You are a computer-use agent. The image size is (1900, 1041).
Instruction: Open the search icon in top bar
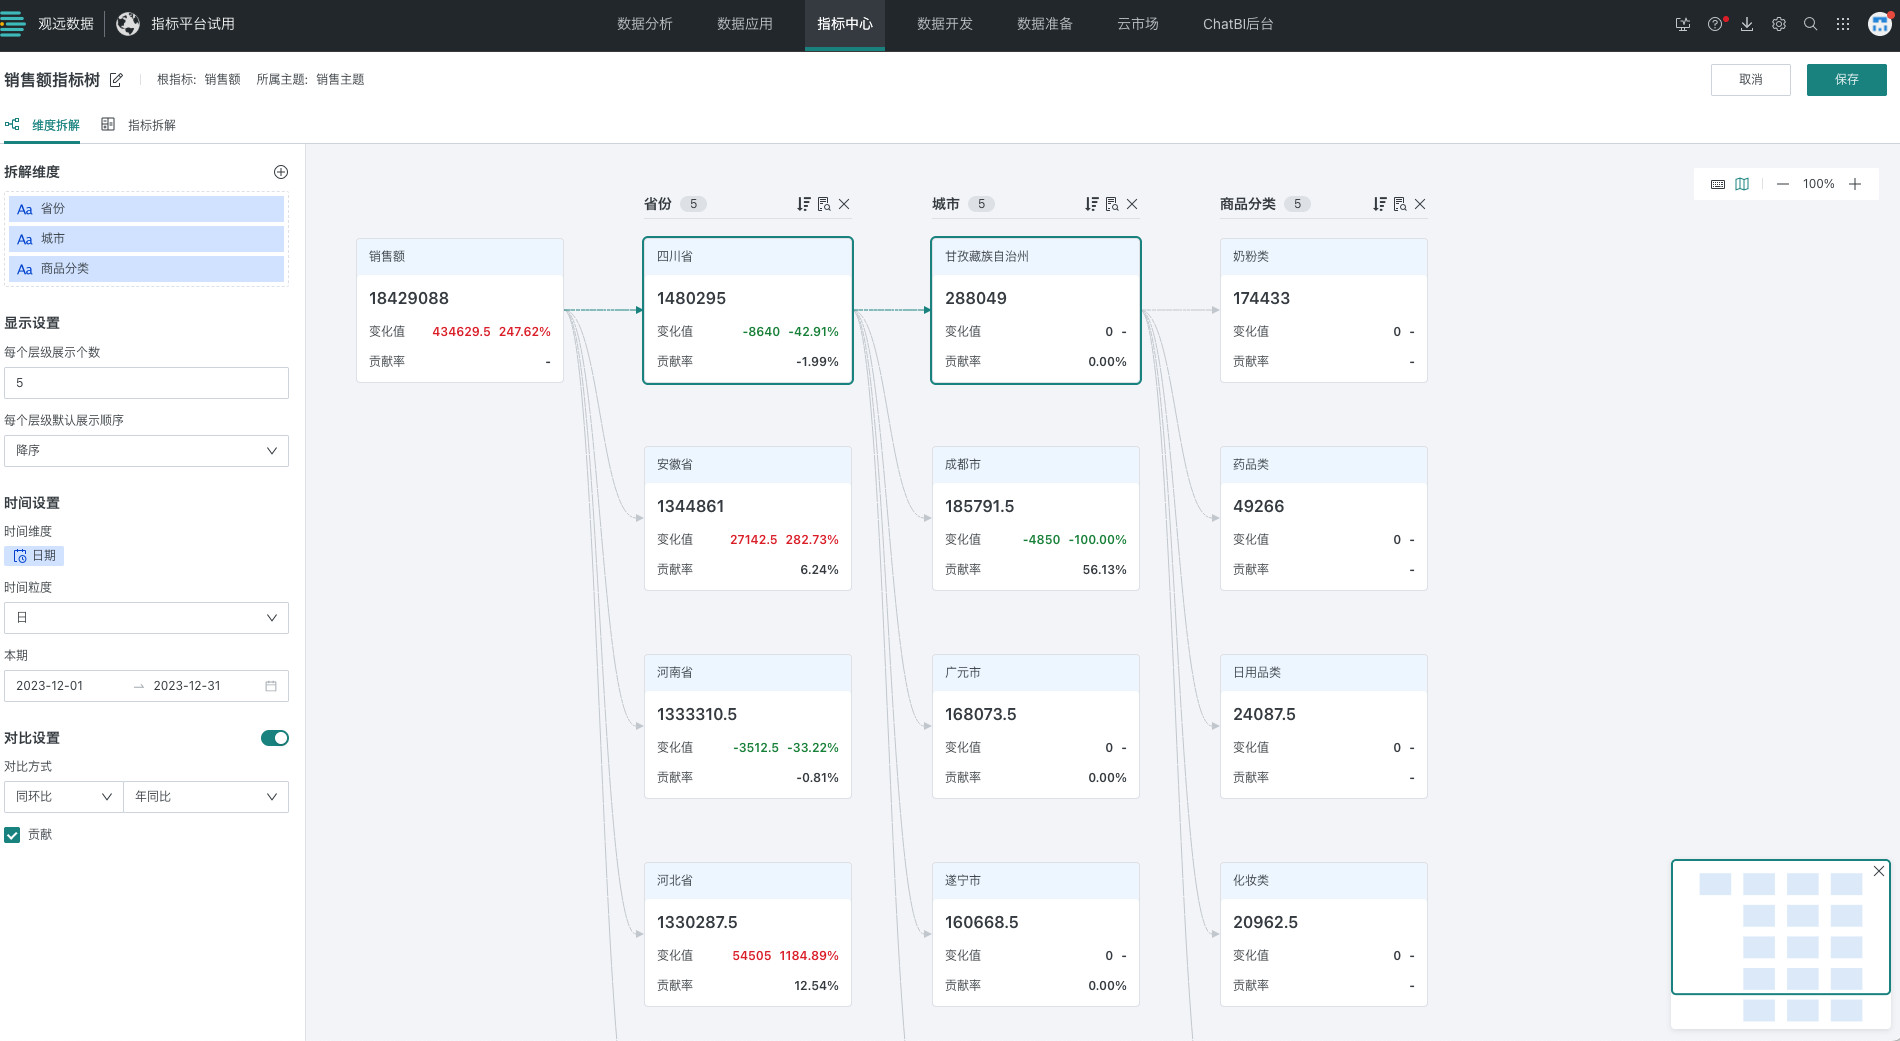click(x=1810, y=24)
